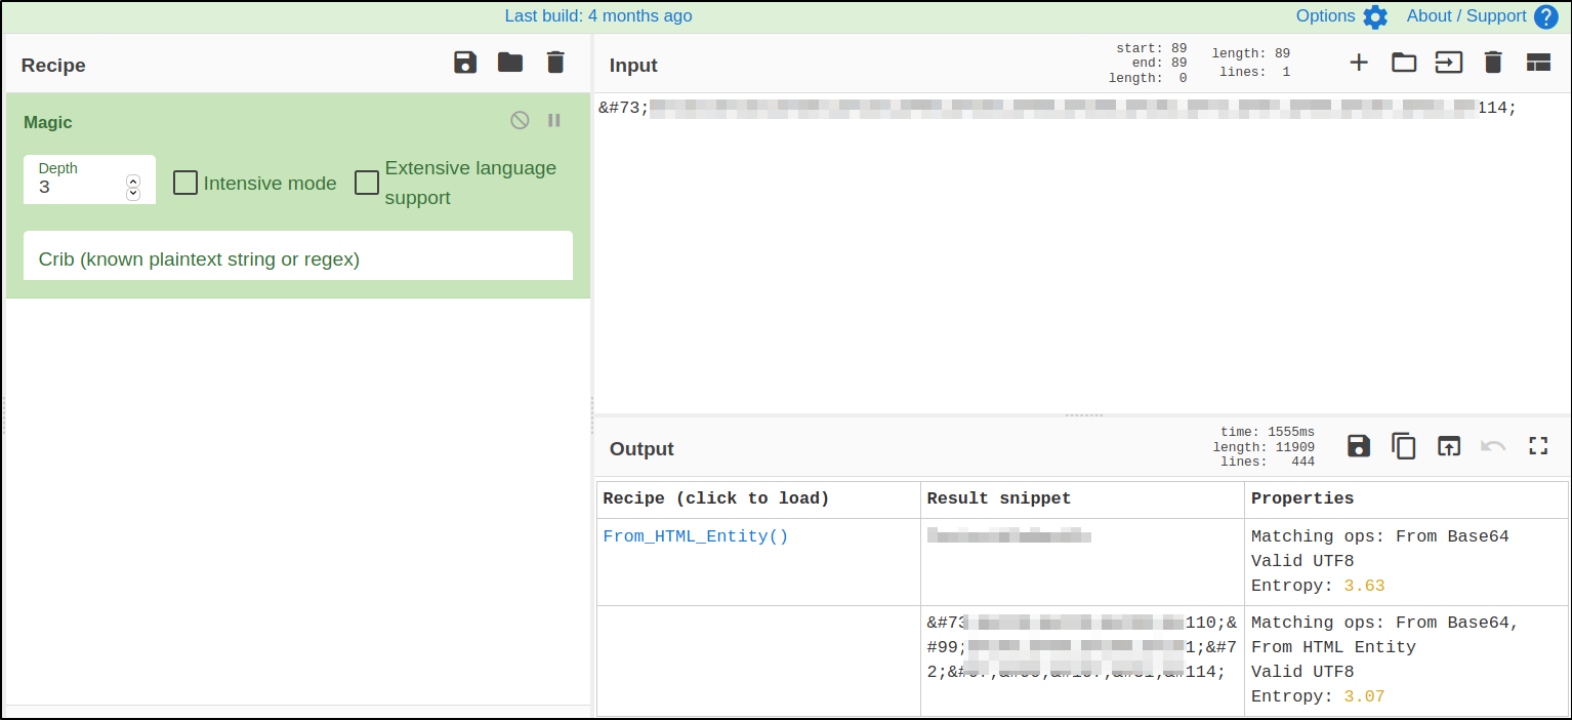The width and height of the screenshot is (1572, 720).
Task: Maximise the output pane
Action: (x=1538, y=445)
